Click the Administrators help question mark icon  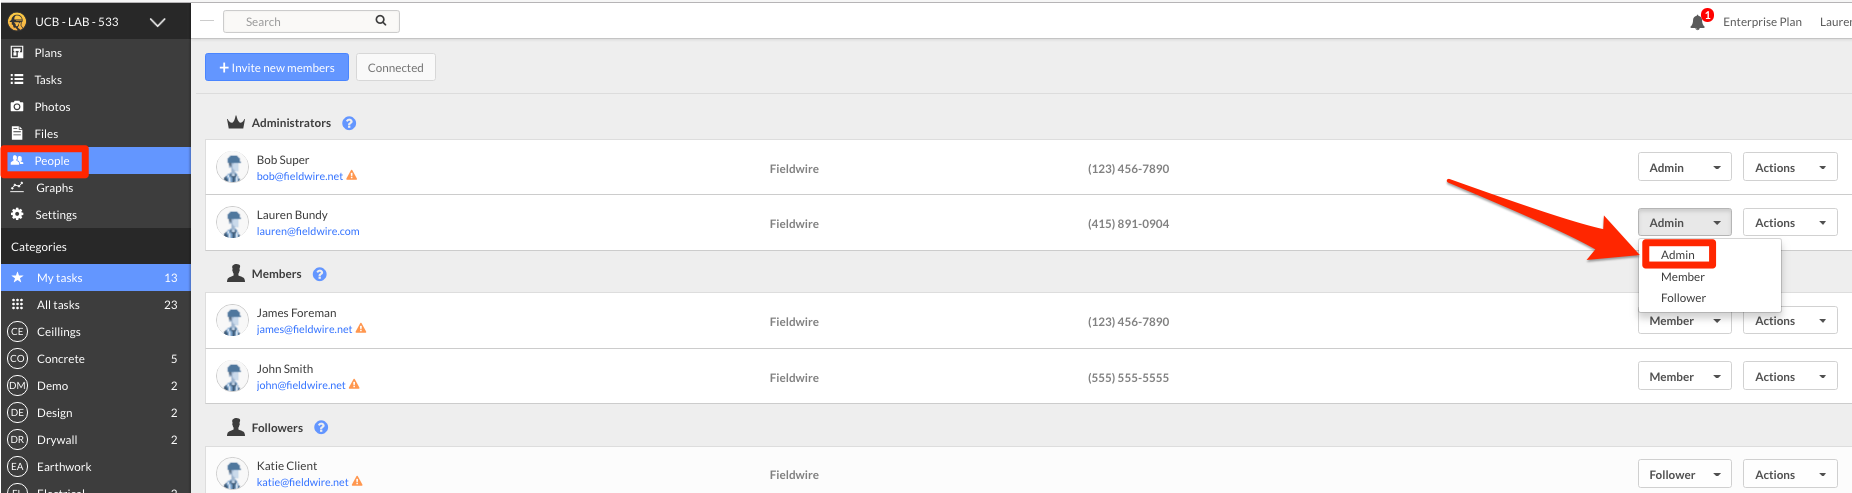pyautogui.click(x=349, y=124)
